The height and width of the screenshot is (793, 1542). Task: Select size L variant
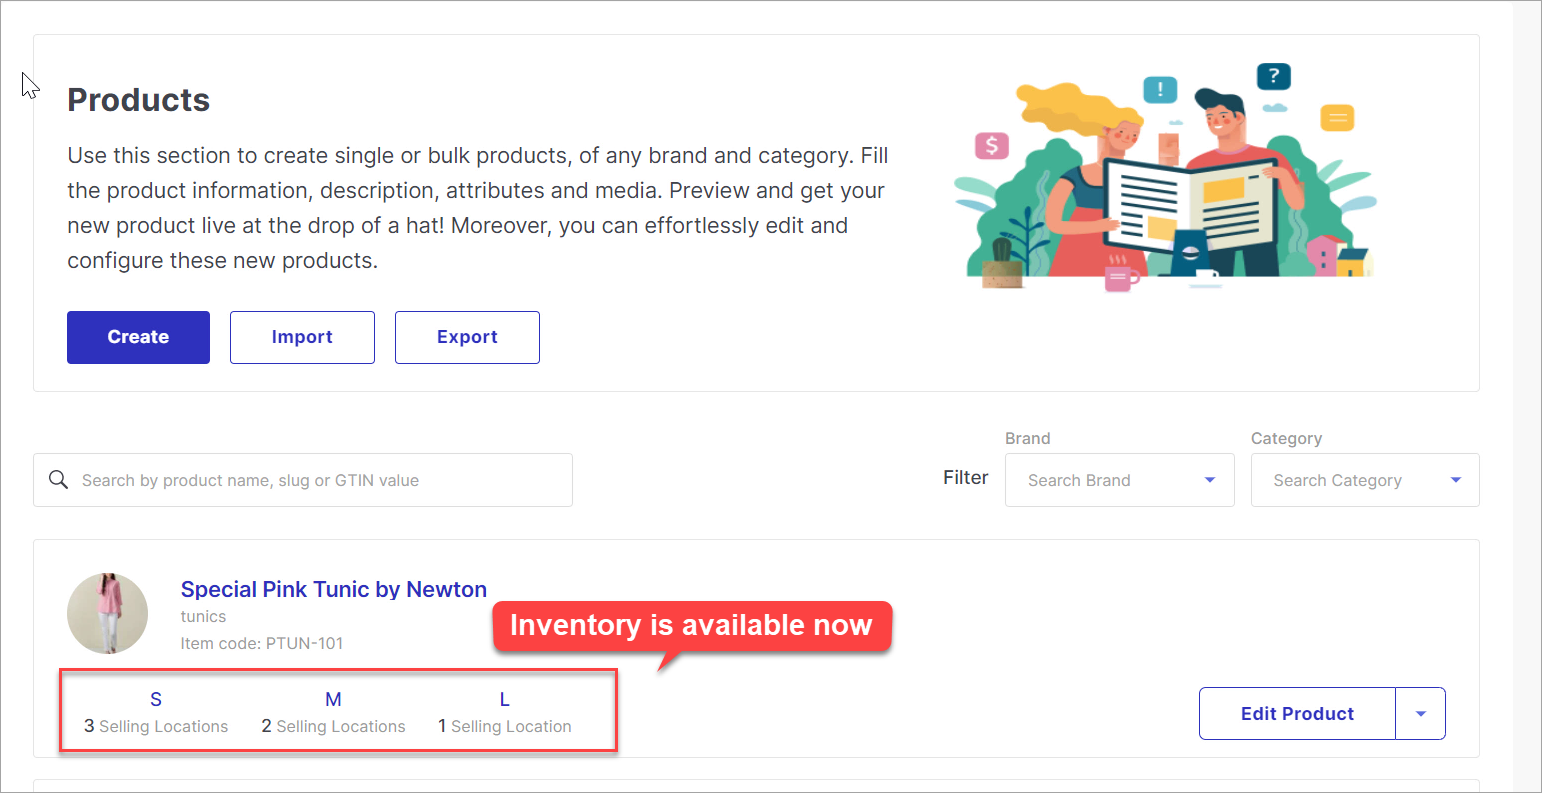tap(505, 699)
